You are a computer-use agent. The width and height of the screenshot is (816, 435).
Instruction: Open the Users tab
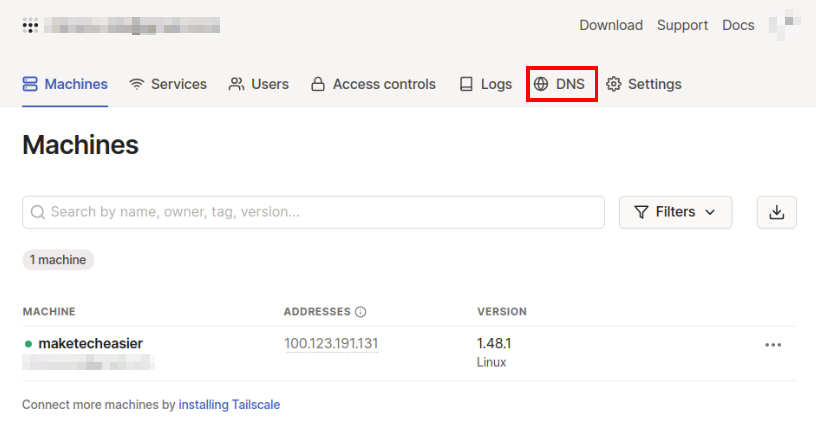(x=259, y=84)
